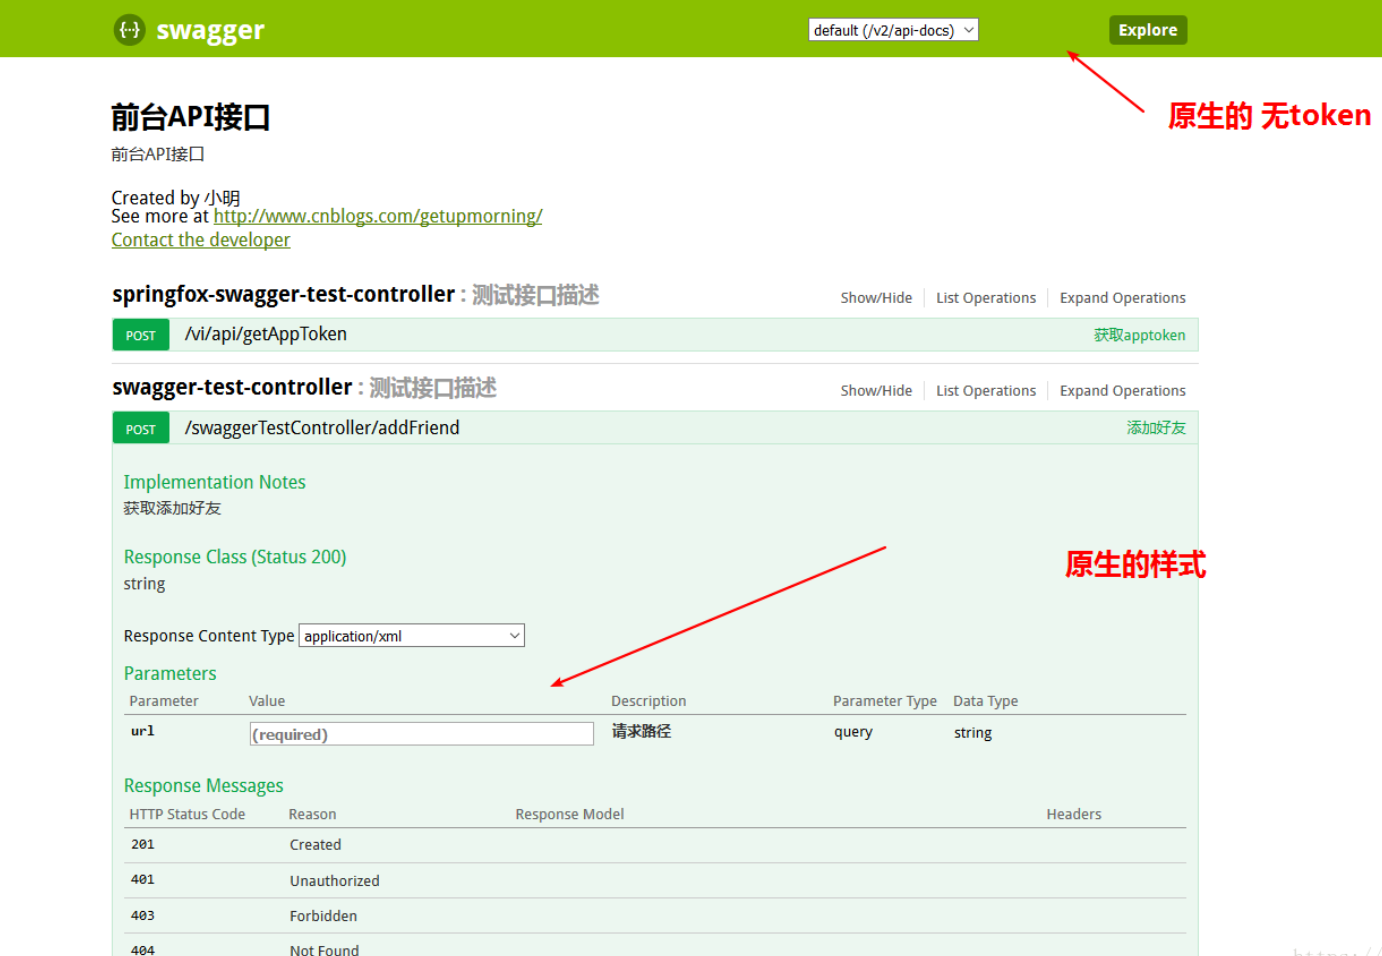Image resolution: width=1382 pixels, height=956 pixels.
Task: Click the 403 status code cell
Action: [143, 916]
